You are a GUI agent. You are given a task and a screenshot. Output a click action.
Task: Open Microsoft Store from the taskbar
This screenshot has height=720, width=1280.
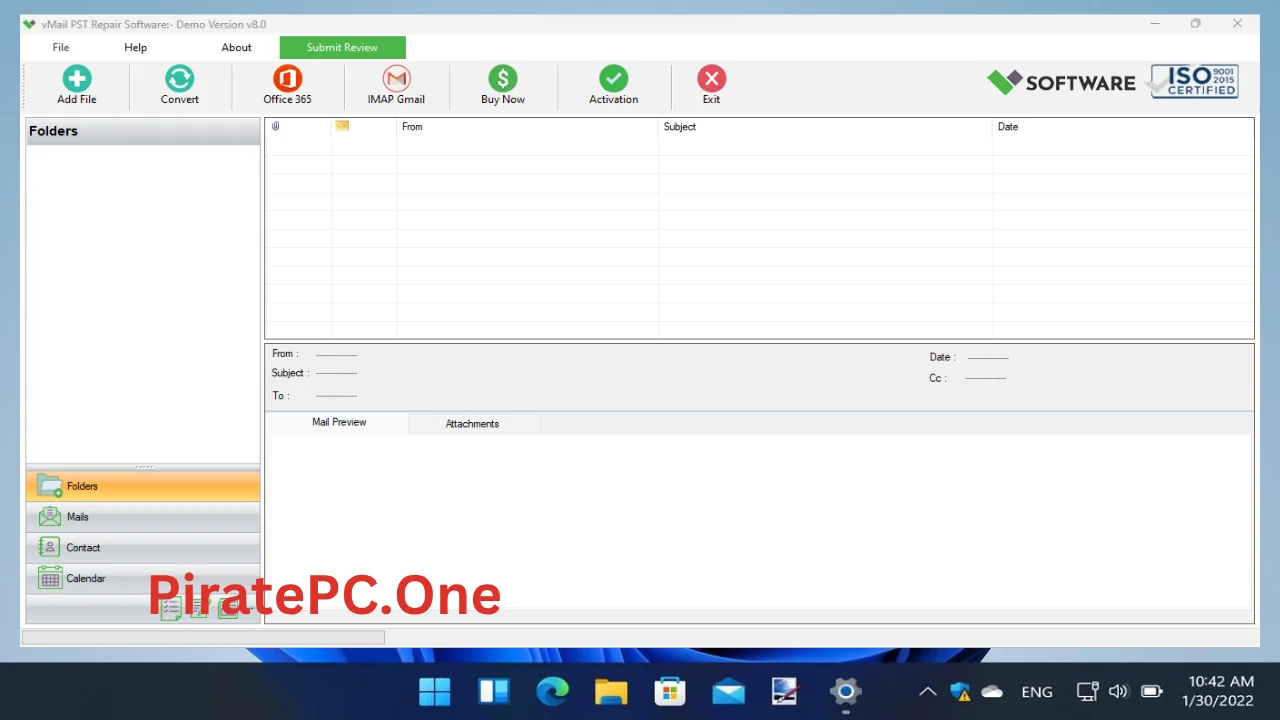point(669,691)
